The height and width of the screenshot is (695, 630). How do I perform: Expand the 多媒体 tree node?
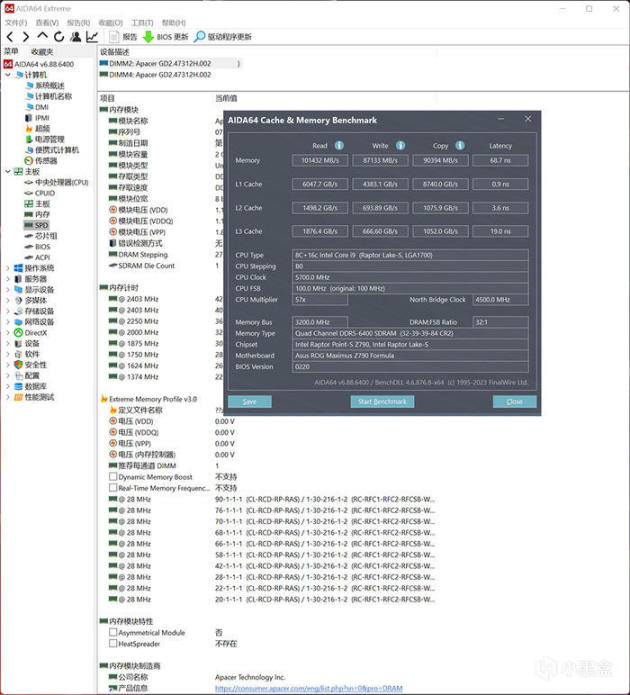(8, 300)
